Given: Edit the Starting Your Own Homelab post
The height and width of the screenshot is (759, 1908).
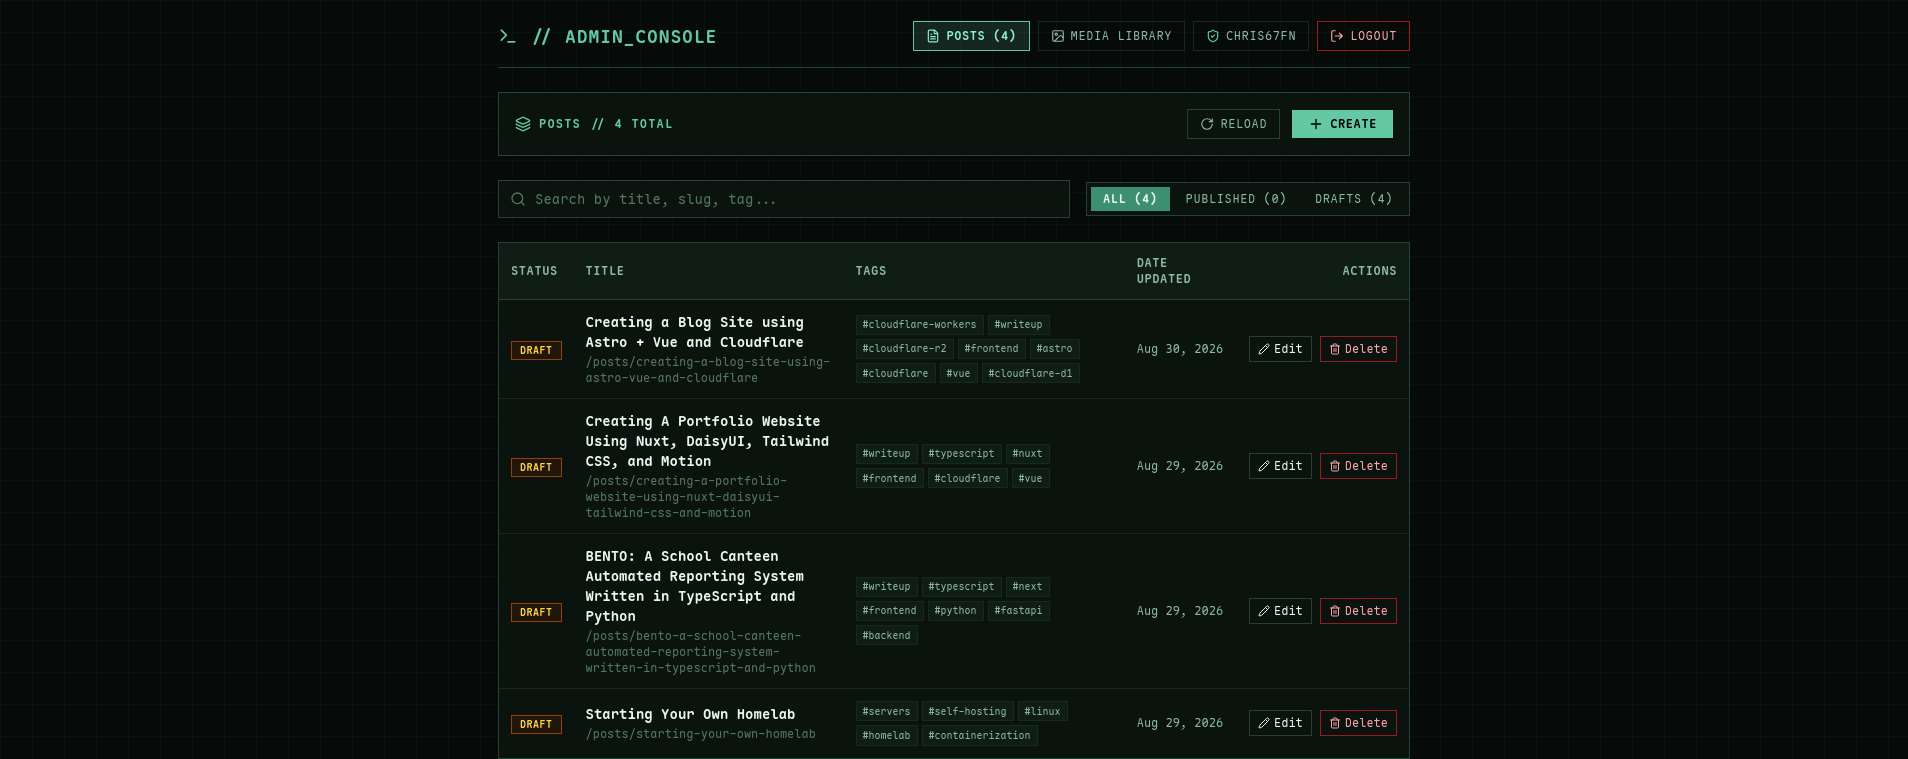Looking at the screenshot, I should (1280, 723).
